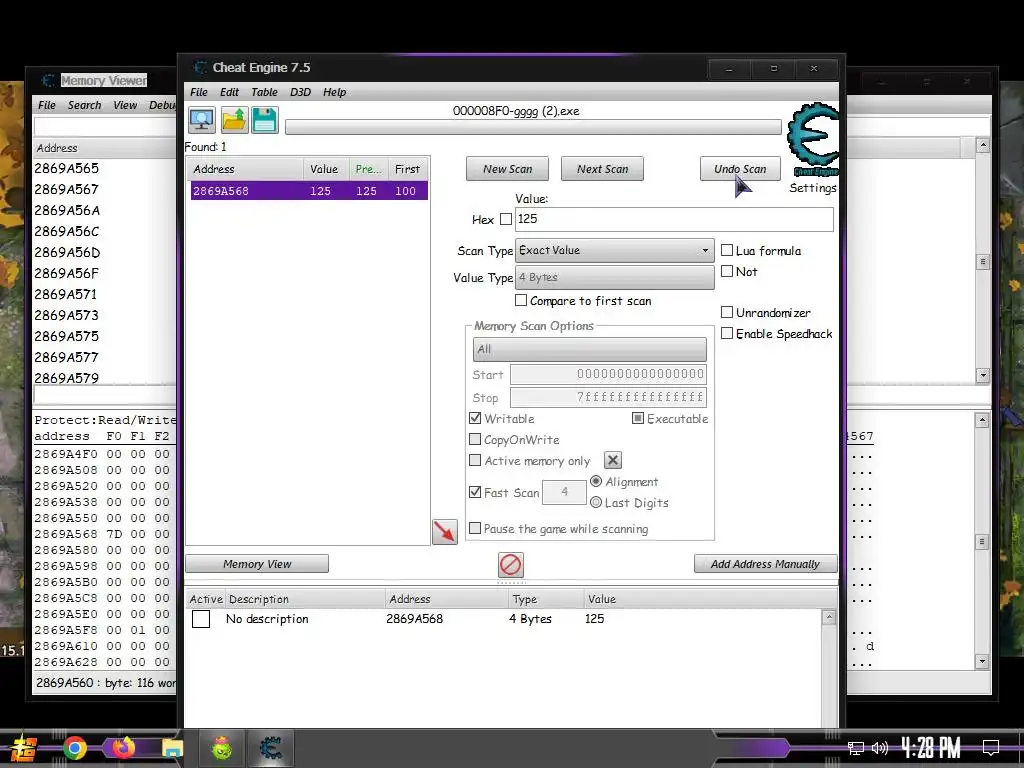
Task: Click the Settings label
Action: pyautogui.click(x=812, y=188)
